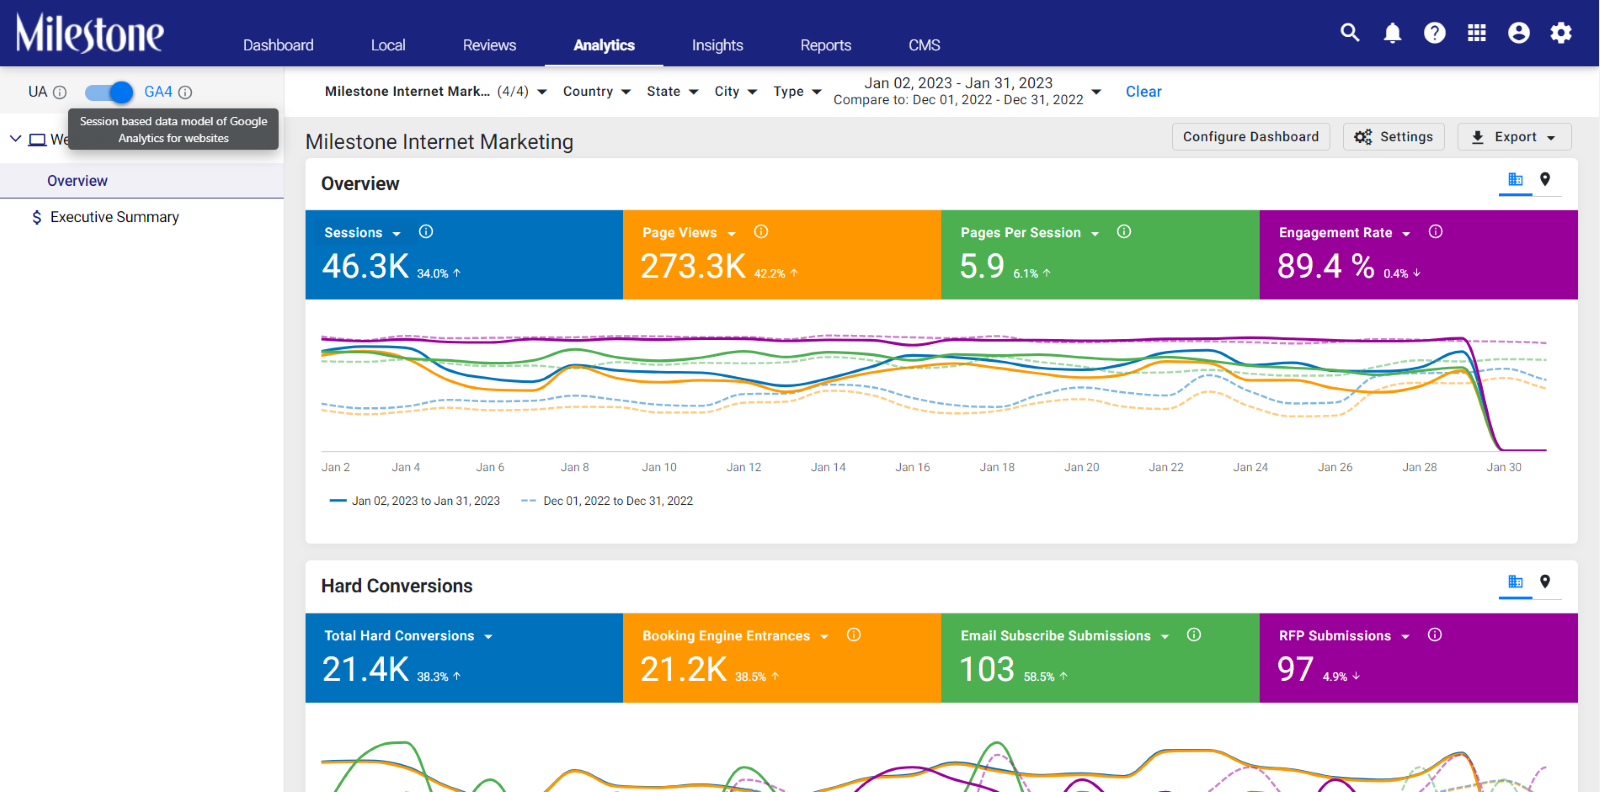Open the State filter dropdown
The width and height of the screenshot is (1600, 792).
(x=672, y=92)
